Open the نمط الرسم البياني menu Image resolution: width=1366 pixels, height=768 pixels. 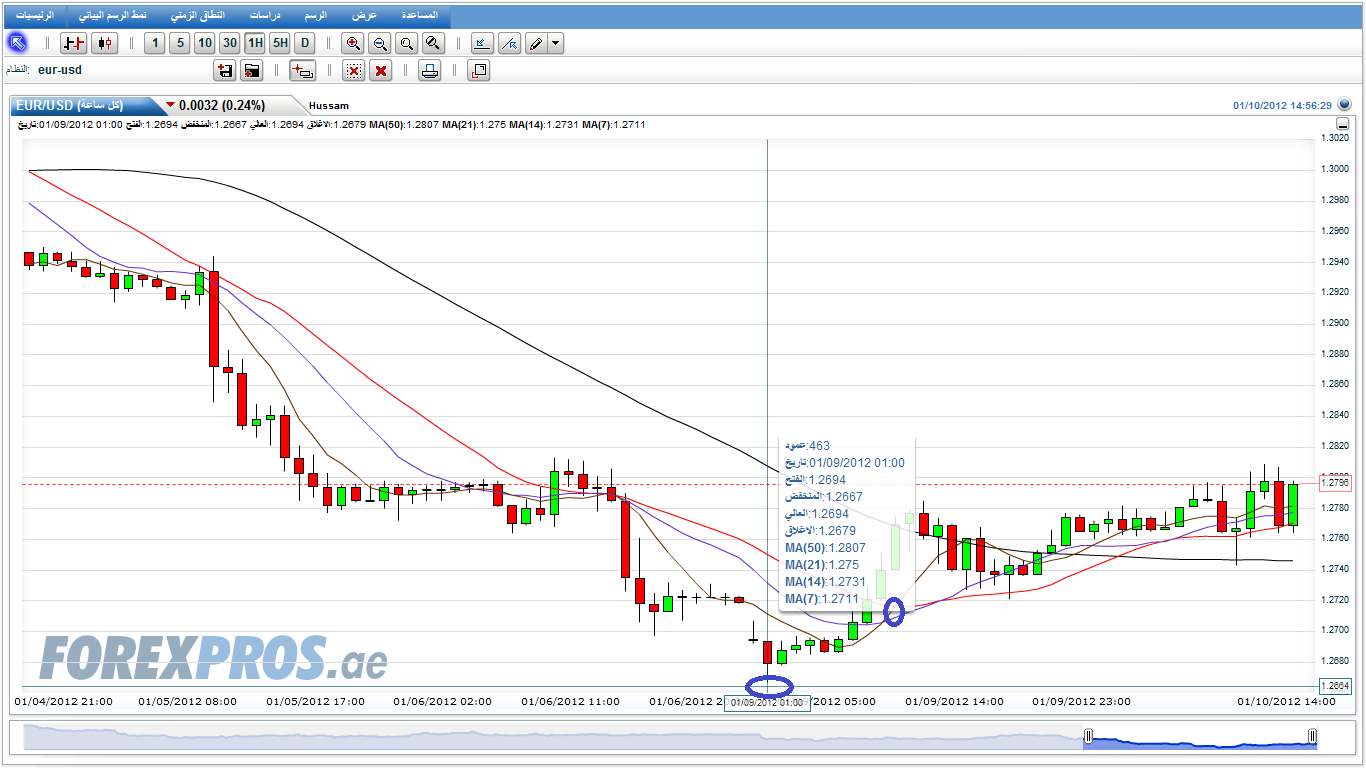pos(112,17)
